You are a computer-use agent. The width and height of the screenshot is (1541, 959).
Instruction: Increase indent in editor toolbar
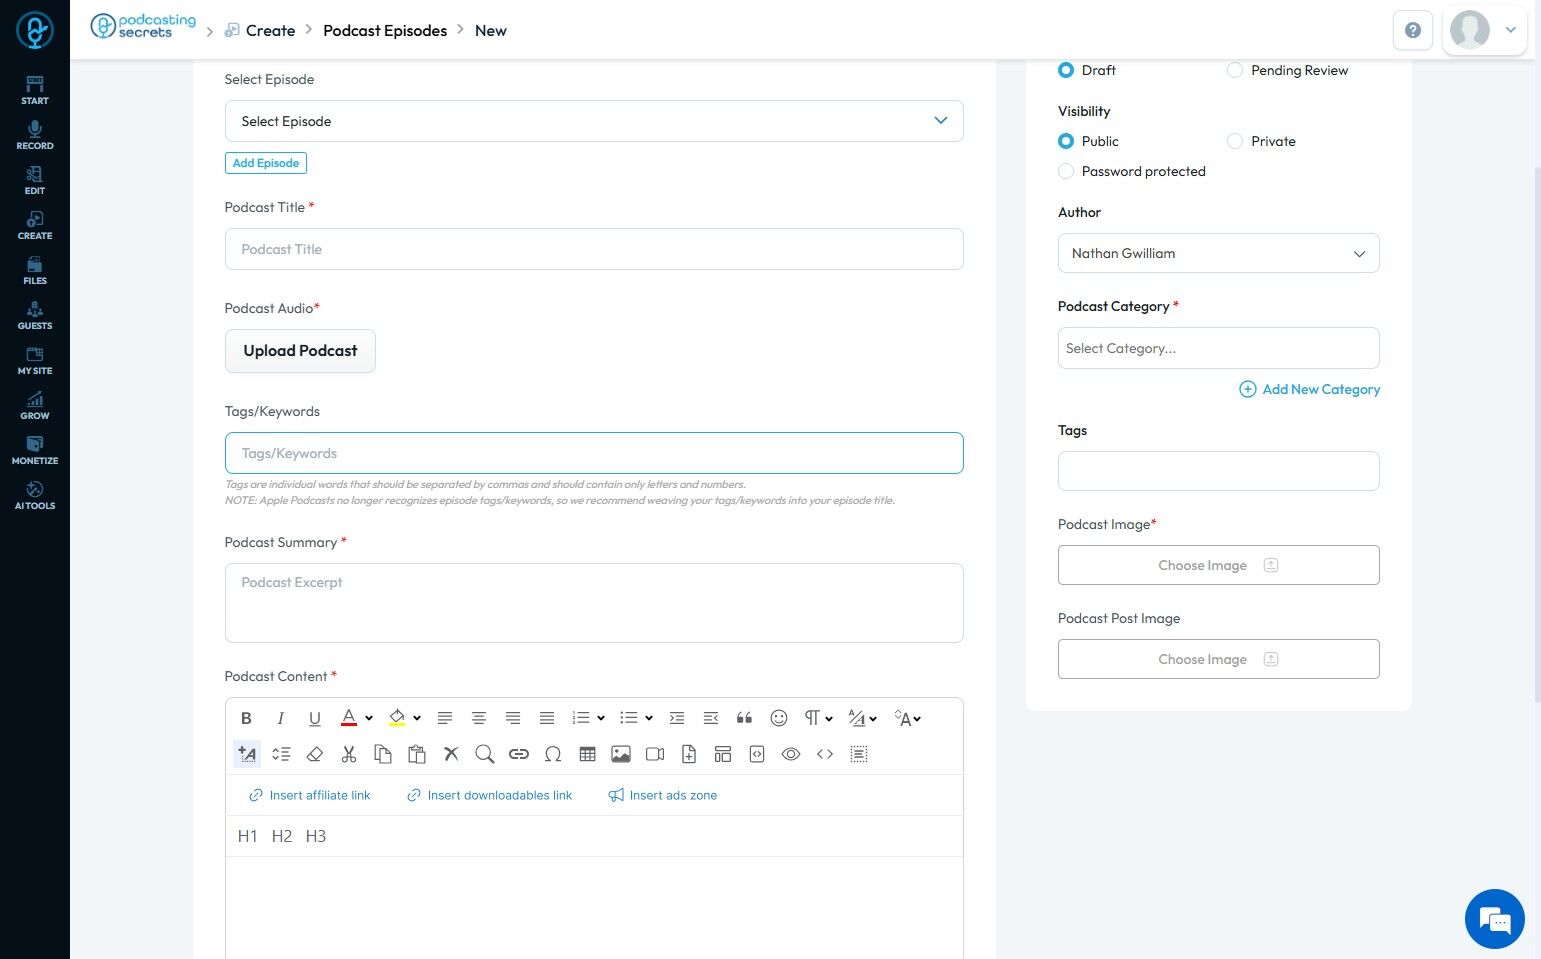(x=677, y=718)
